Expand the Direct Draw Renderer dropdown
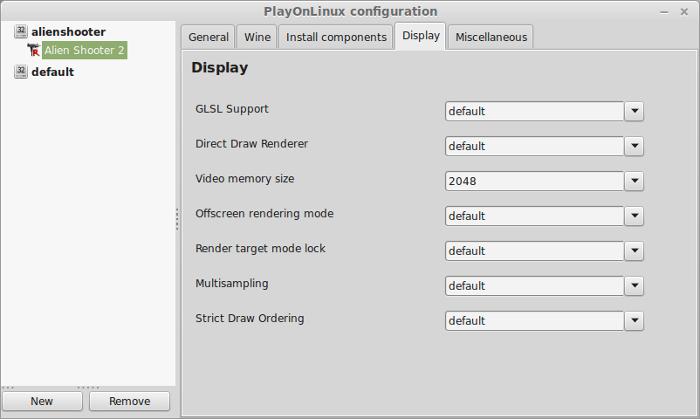The height and width of the screenshot is (419, 700). tap(634, 146)
